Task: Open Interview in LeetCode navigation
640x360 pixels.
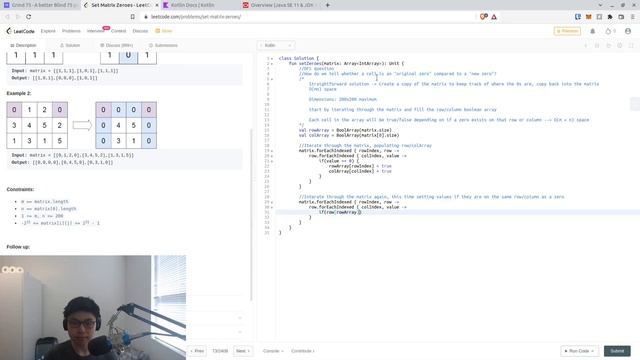Action: point(95,31)
